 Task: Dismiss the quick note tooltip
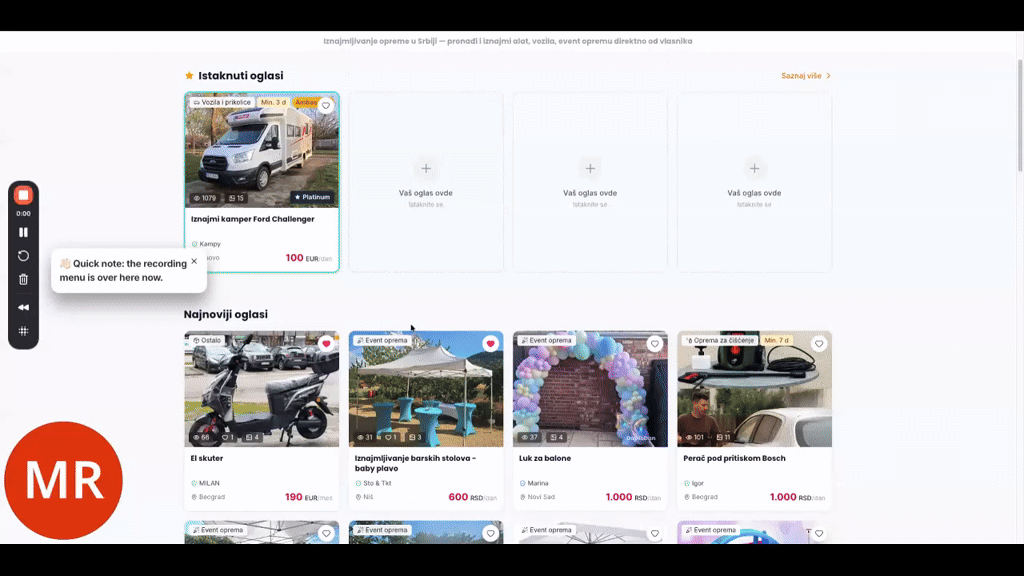point(194,262)
